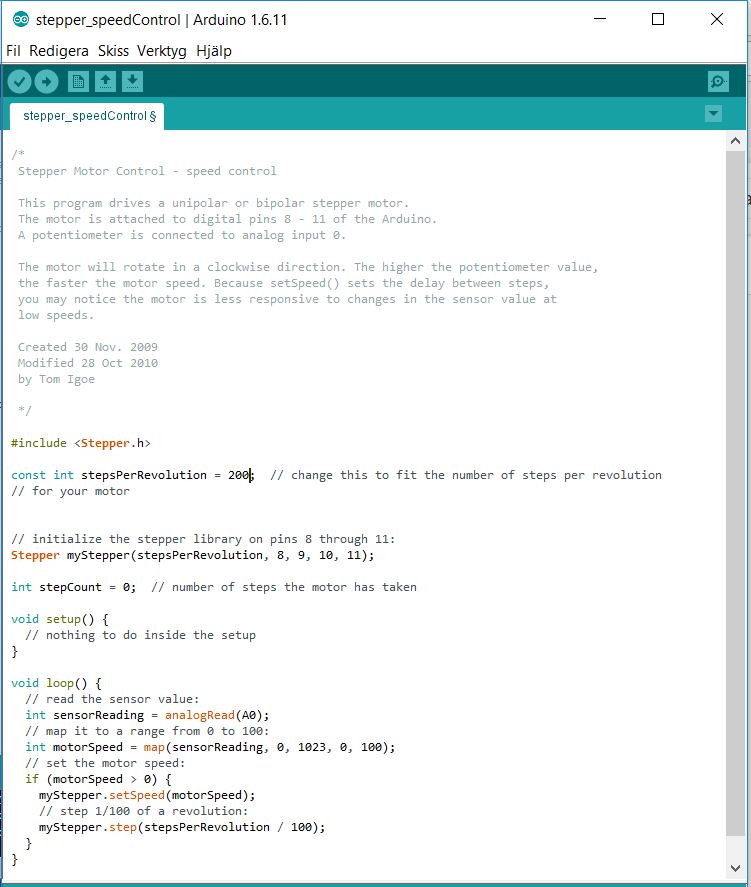This screenshot has height=887, width=751.
Task: Expand the tab options dropdown arrow
Action: [x=714, y=114]
